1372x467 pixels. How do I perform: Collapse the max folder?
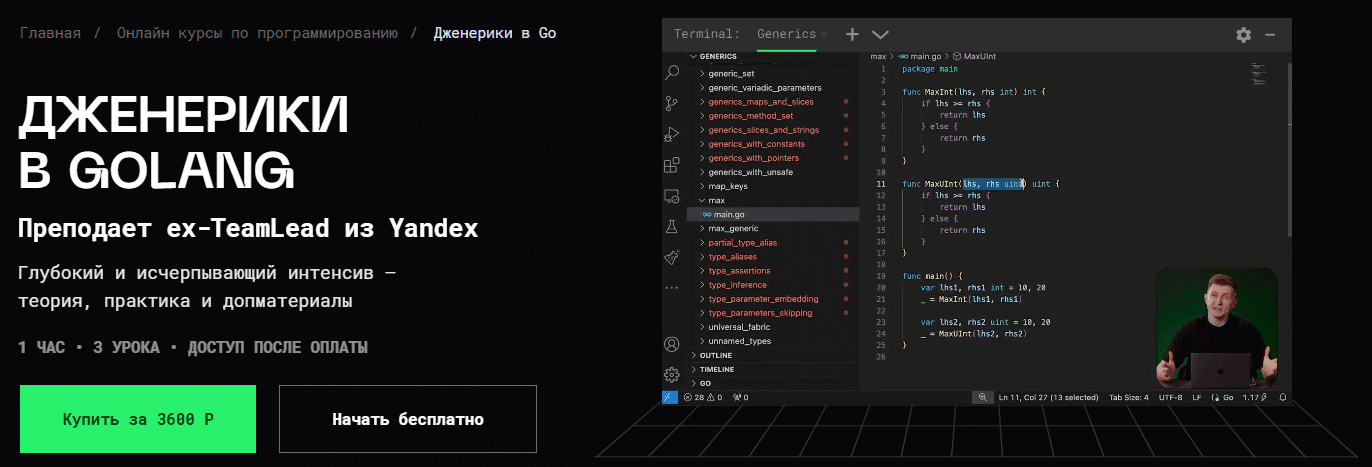click(x=715, y=200)
